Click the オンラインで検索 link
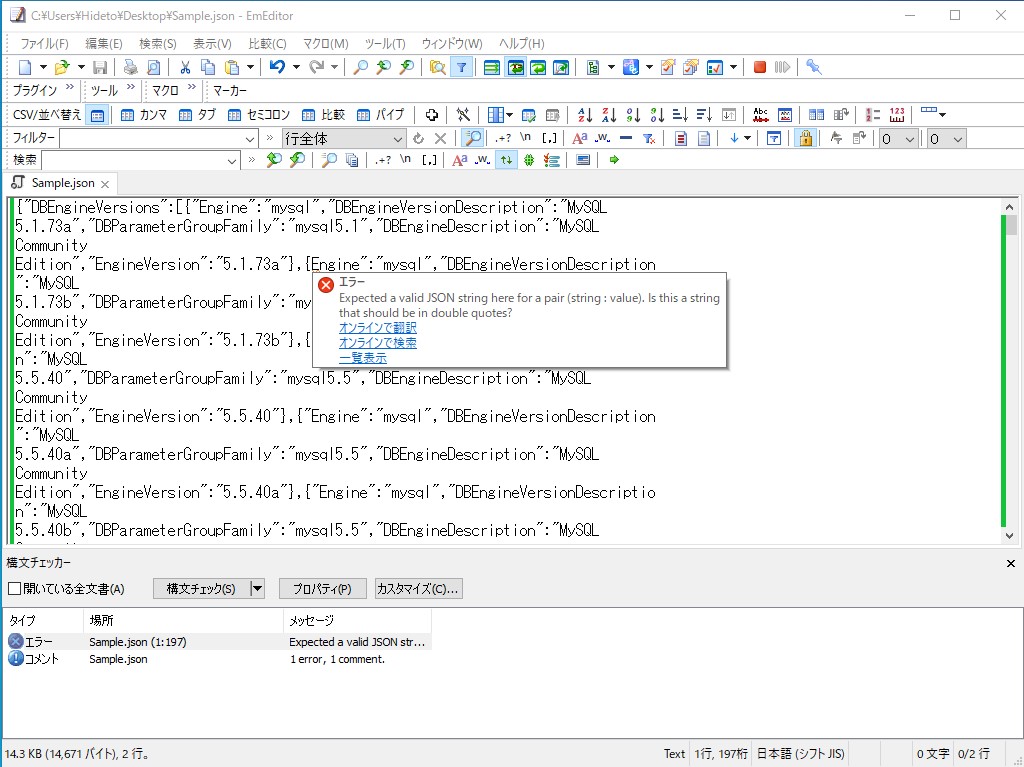 pyautogui.click(x=377, y=343)
